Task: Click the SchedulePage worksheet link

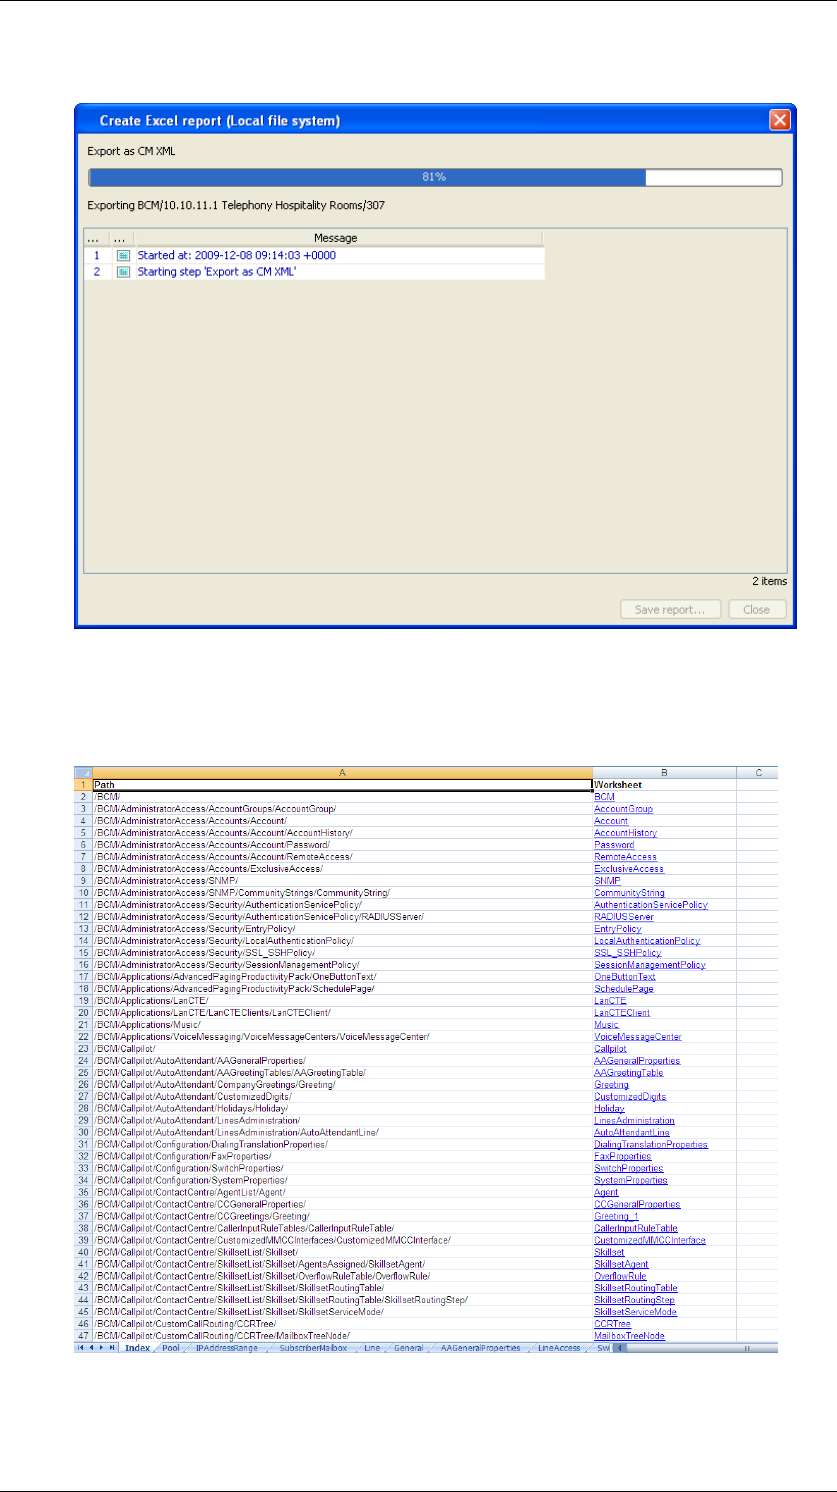Action: coord(623,988)
